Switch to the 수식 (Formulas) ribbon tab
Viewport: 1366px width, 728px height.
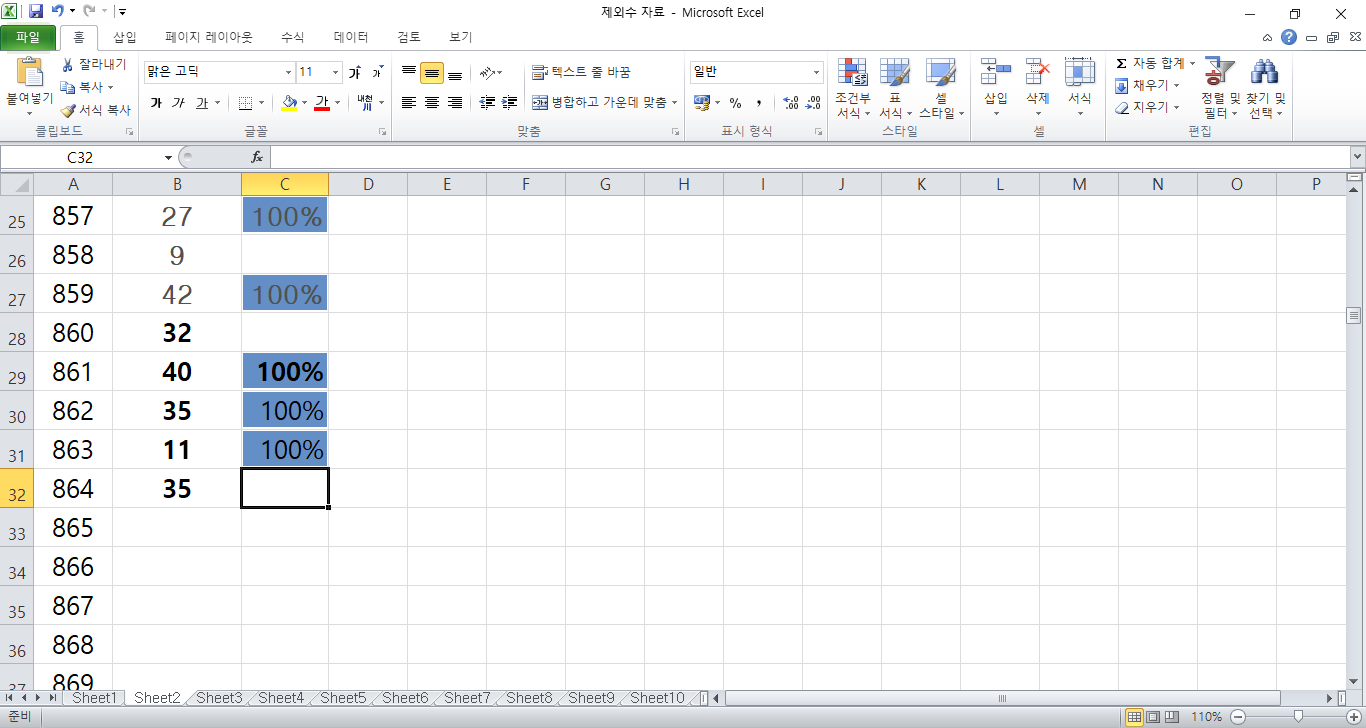coord(292,37)
